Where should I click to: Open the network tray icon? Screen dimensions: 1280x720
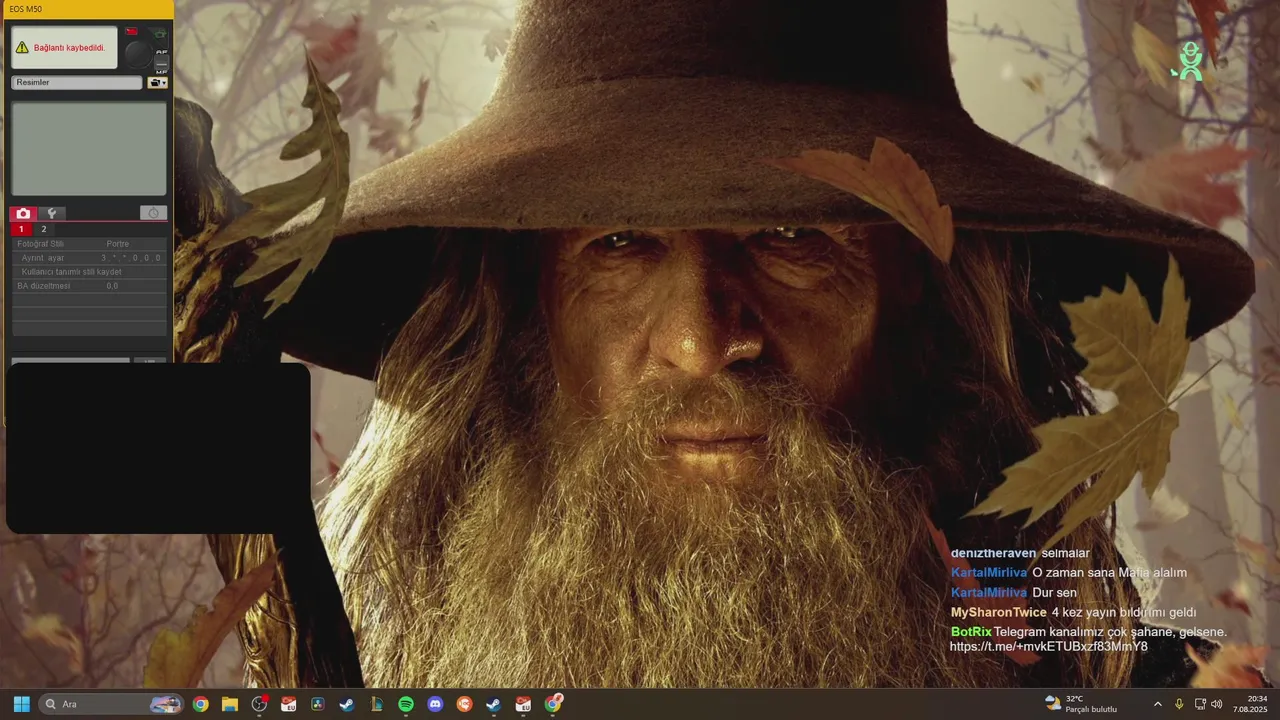[x=1200, y=704]
